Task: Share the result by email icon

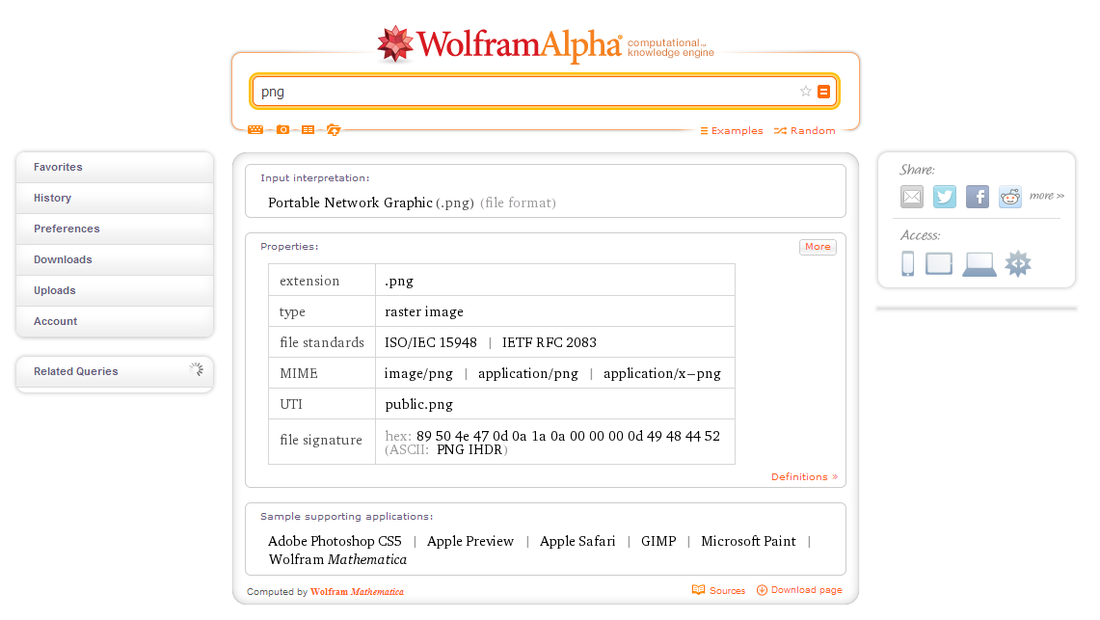Action: click(x=912, y=197)
